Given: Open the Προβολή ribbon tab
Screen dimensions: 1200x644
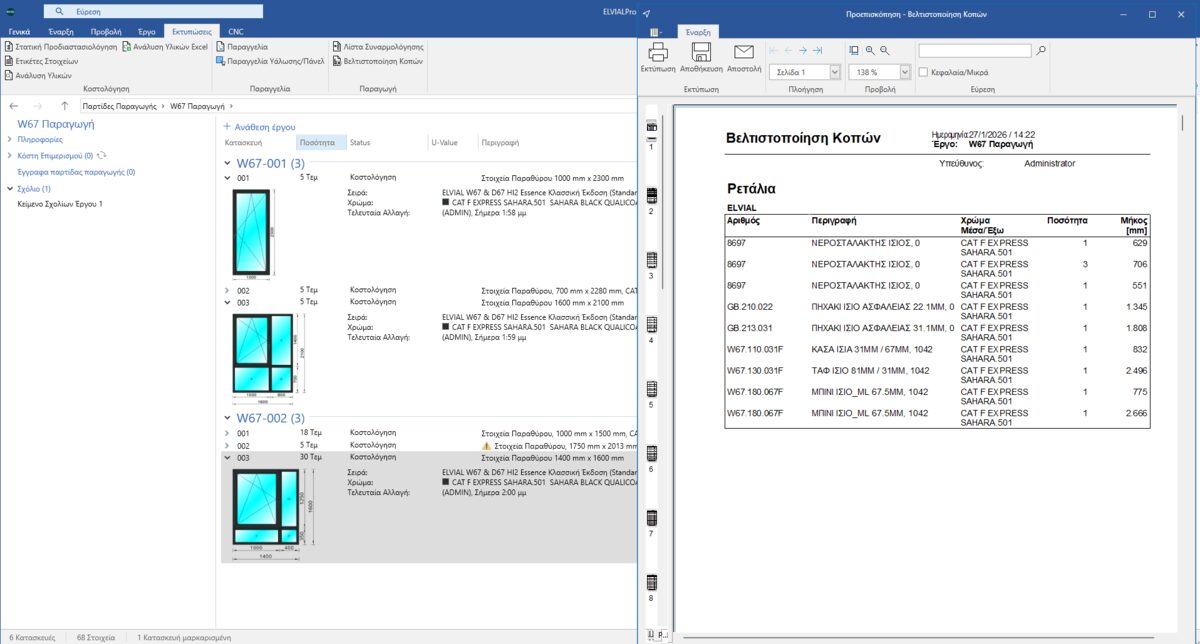Looking at the screenshot, I should 106,32.
